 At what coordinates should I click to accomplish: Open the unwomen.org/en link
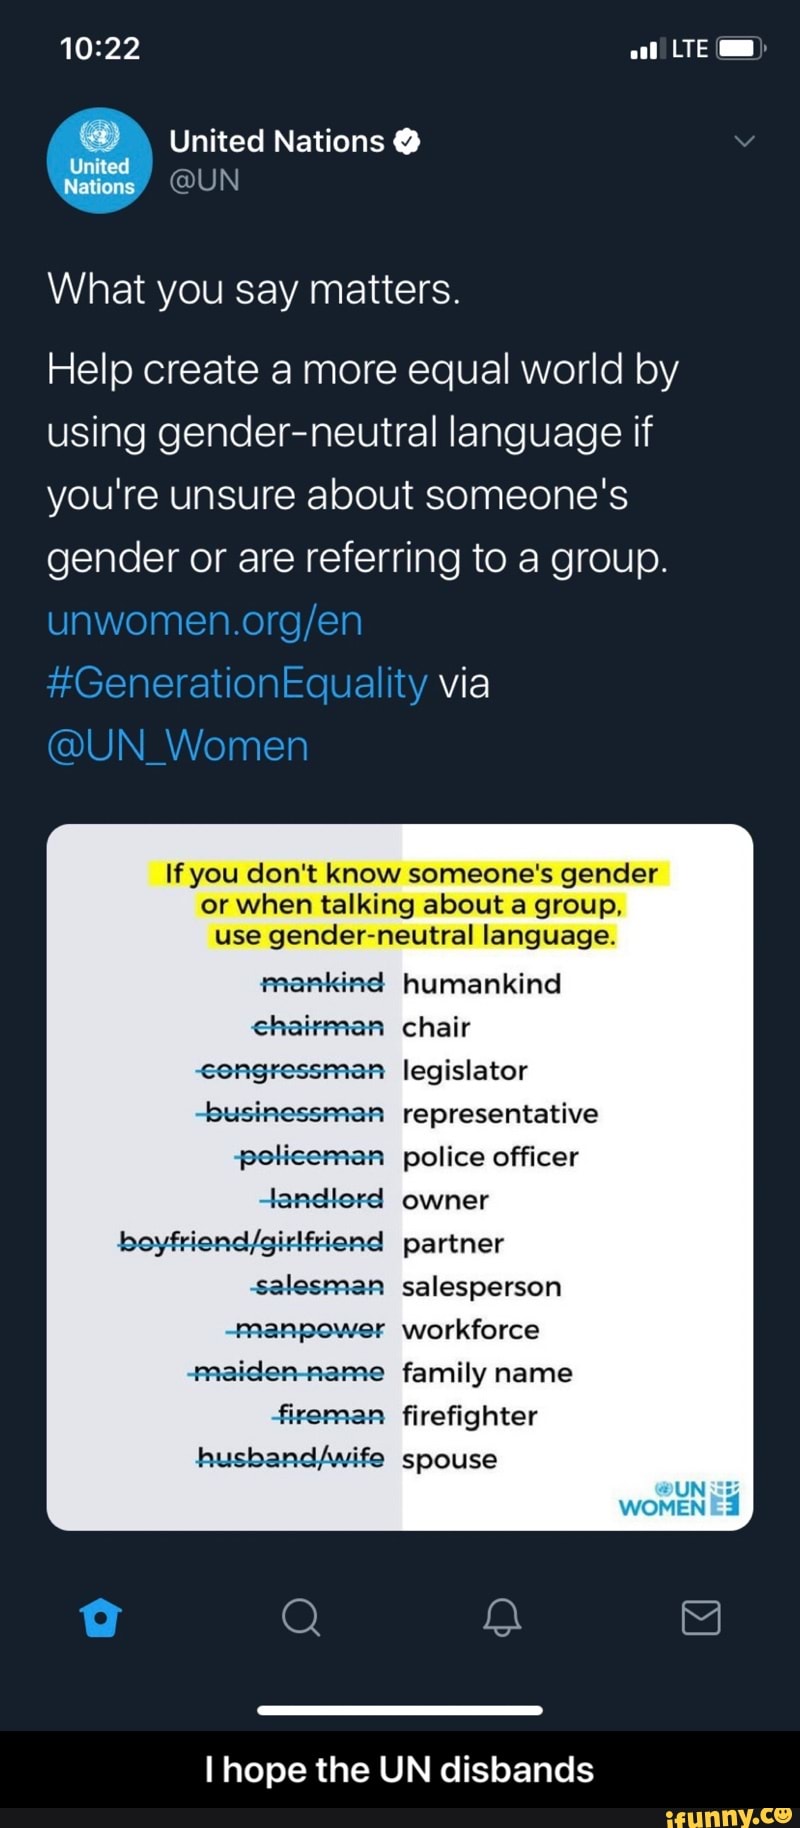click(x=204, y=620)
